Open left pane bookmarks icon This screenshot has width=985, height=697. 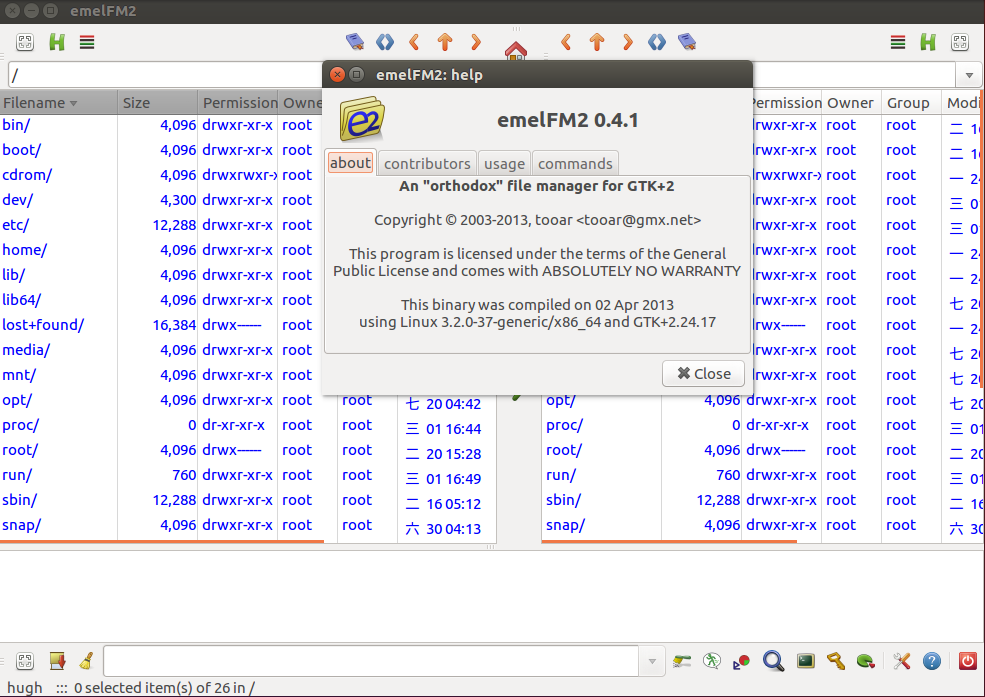(354, 42)
